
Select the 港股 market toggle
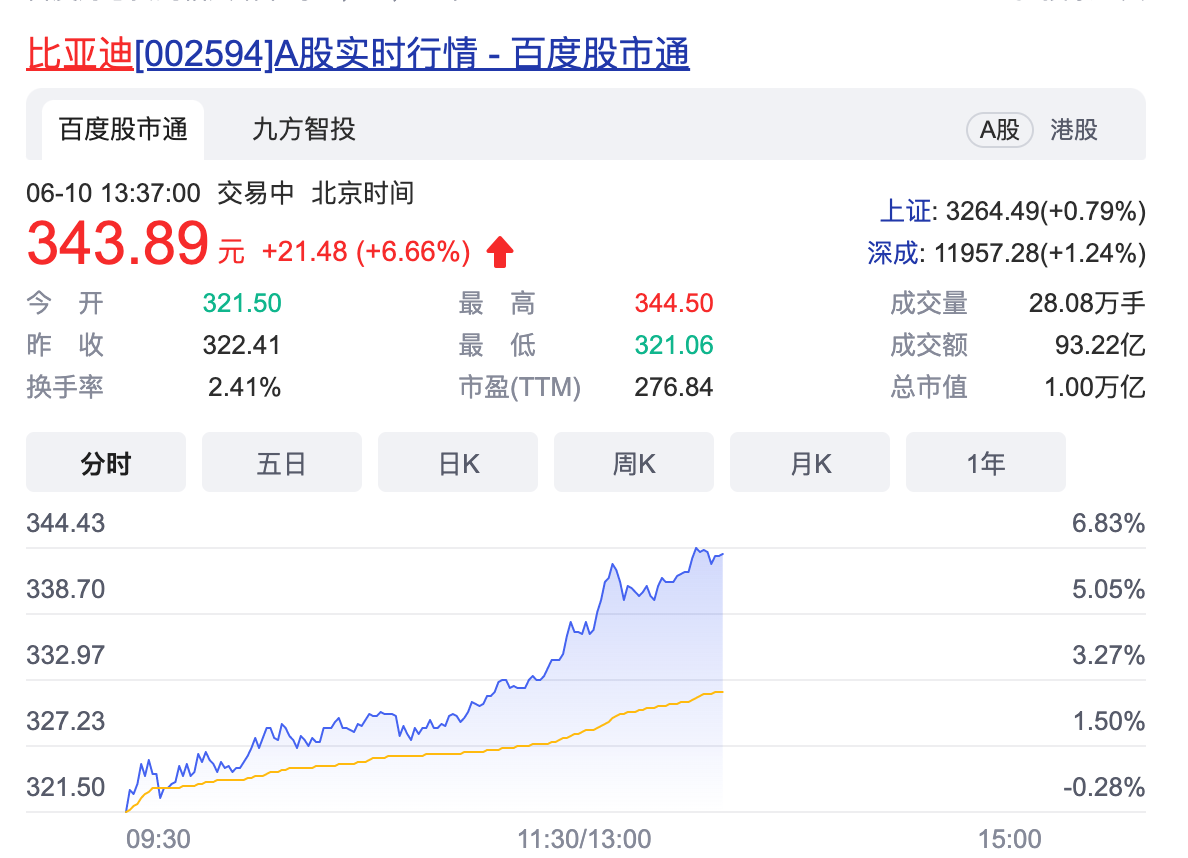1074,130
